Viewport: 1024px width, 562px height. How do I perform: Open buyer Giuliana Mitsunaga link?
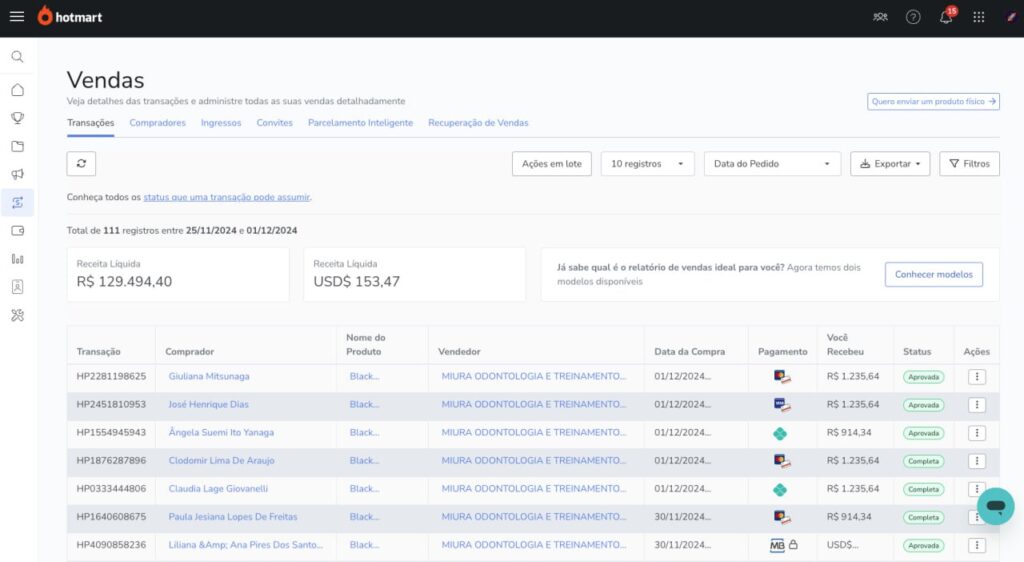click(x=209, y=377)
